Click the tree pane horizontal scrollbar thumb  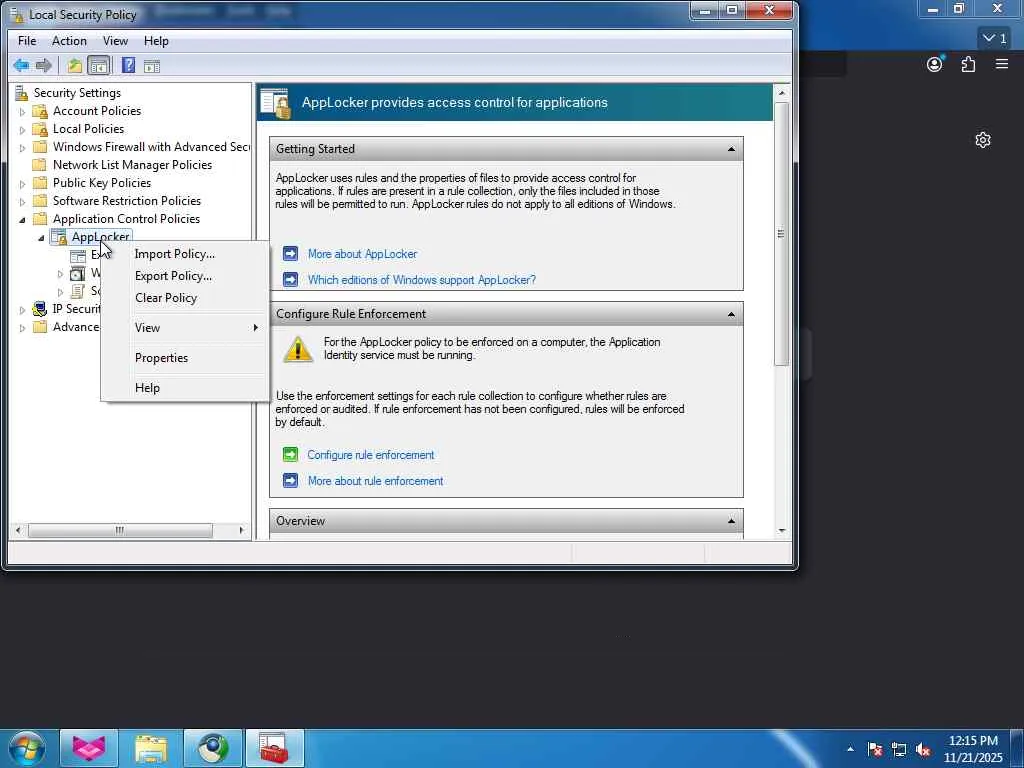coord(120,530)
